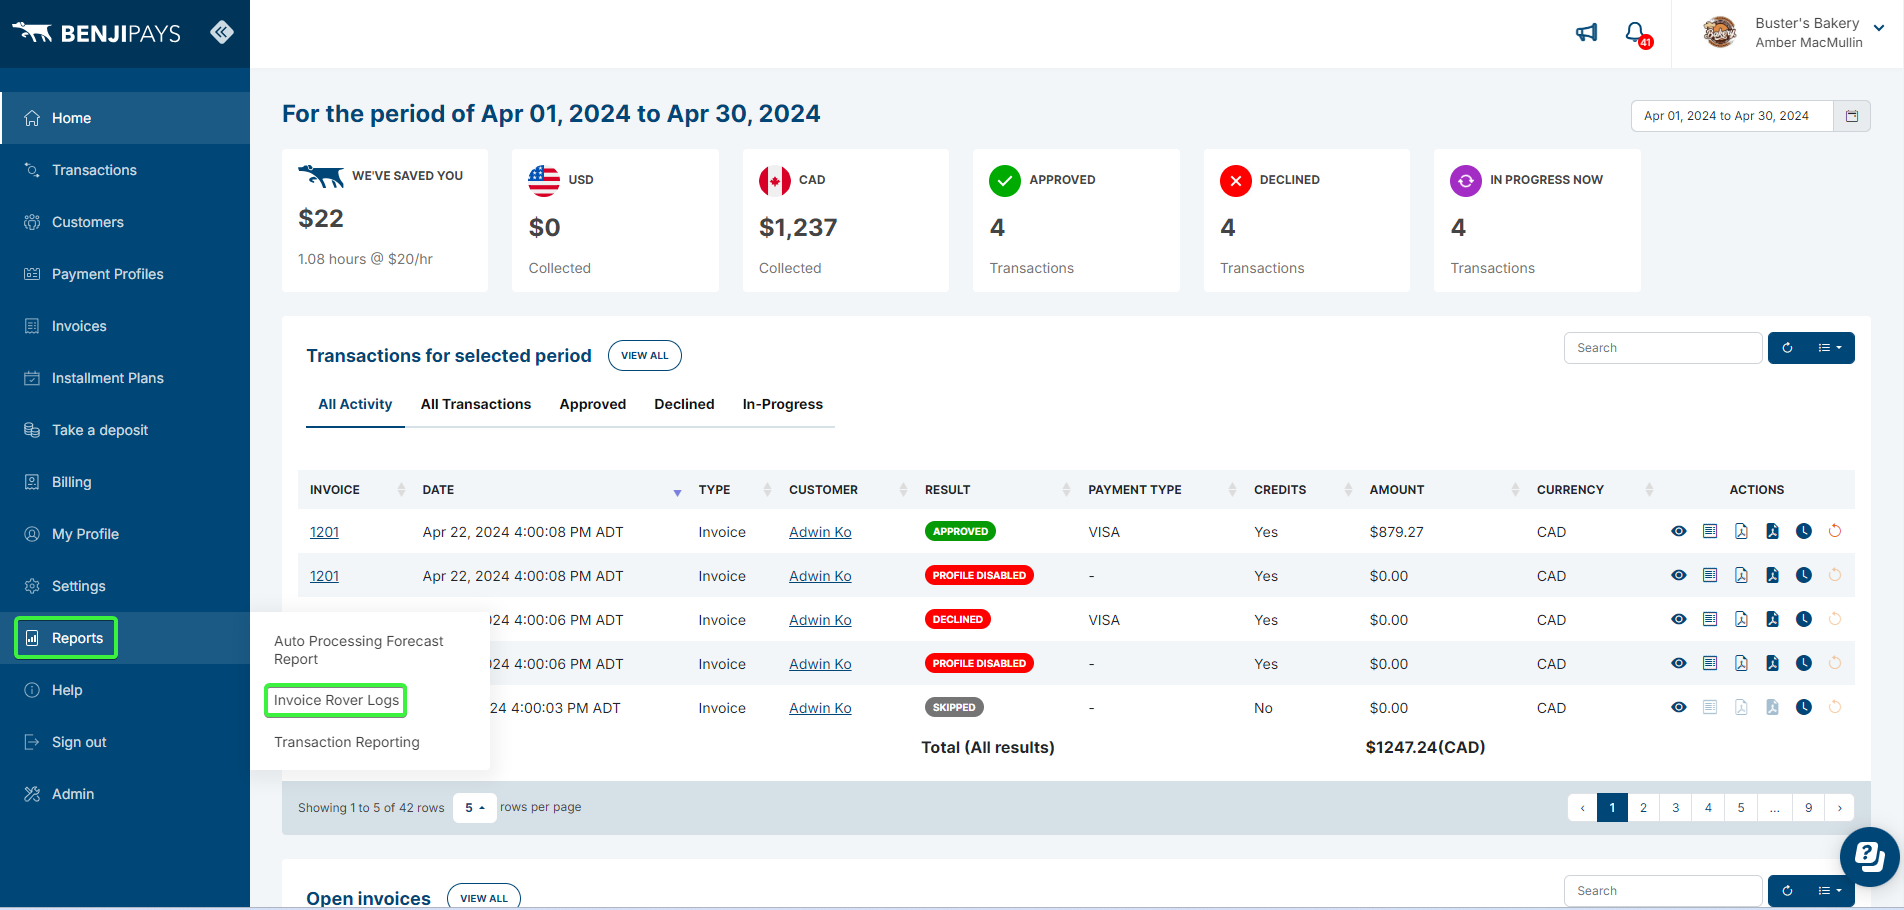
Task: Switch to the All Transactions tab
Action: tap(476, 404)
